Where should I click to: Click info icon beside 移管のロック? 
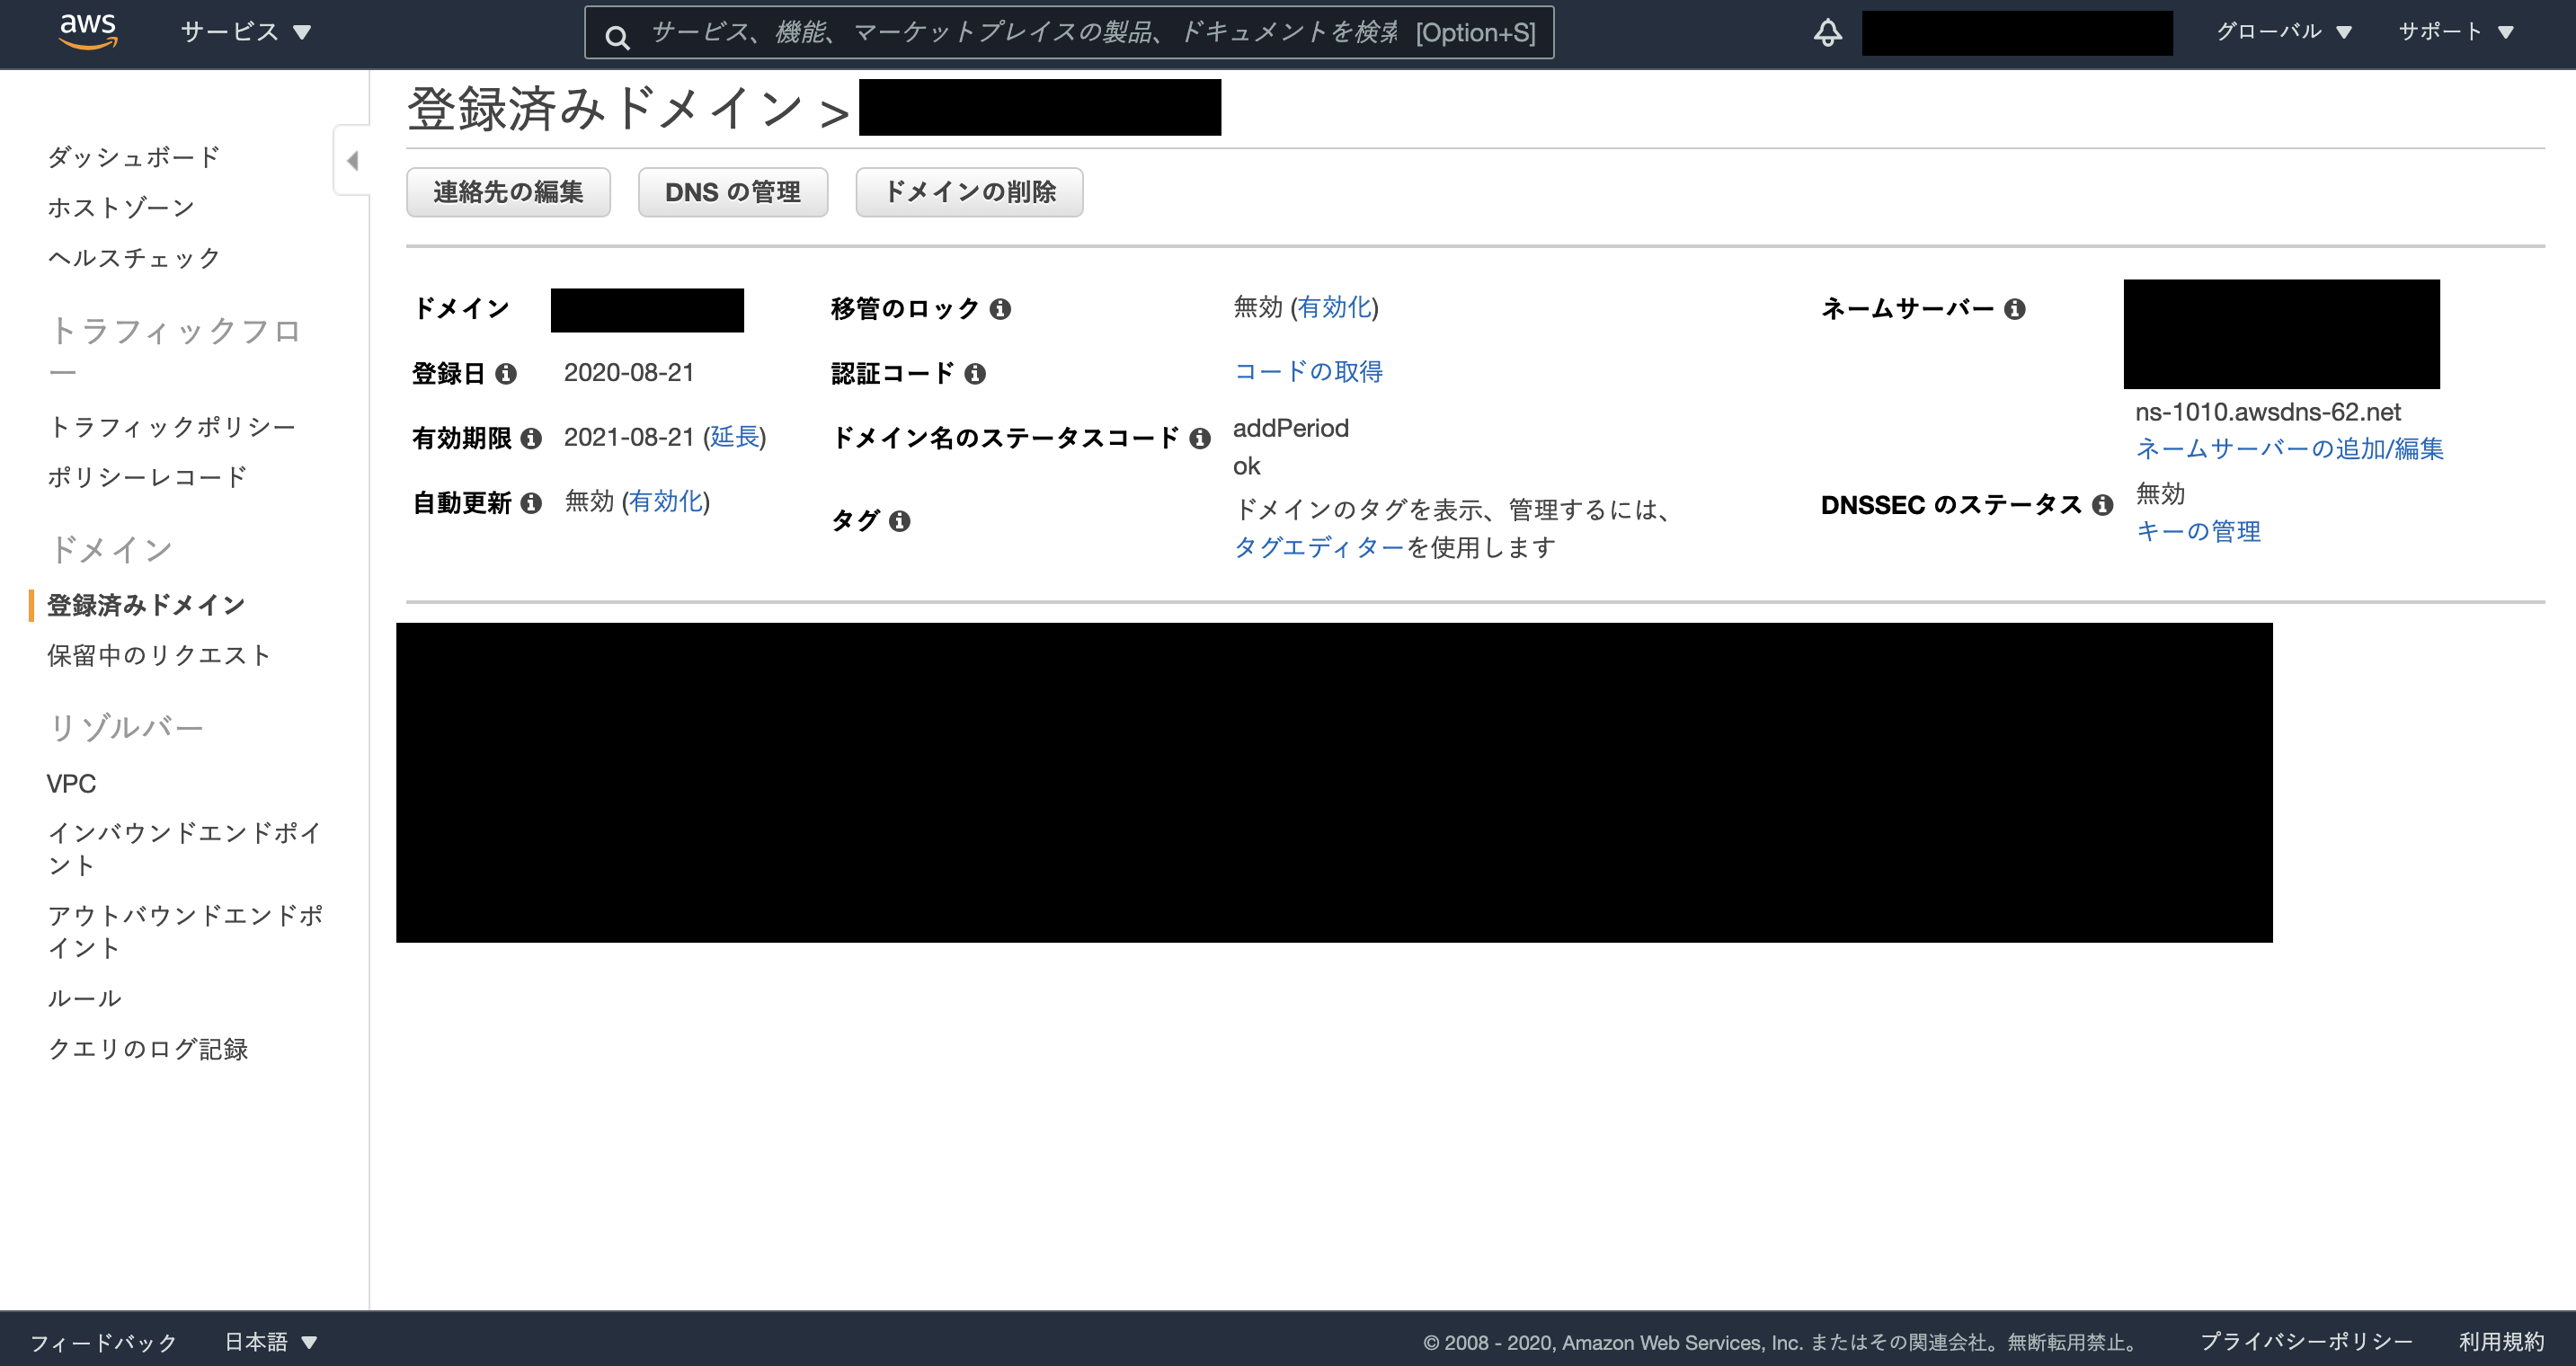(1000, 309)
